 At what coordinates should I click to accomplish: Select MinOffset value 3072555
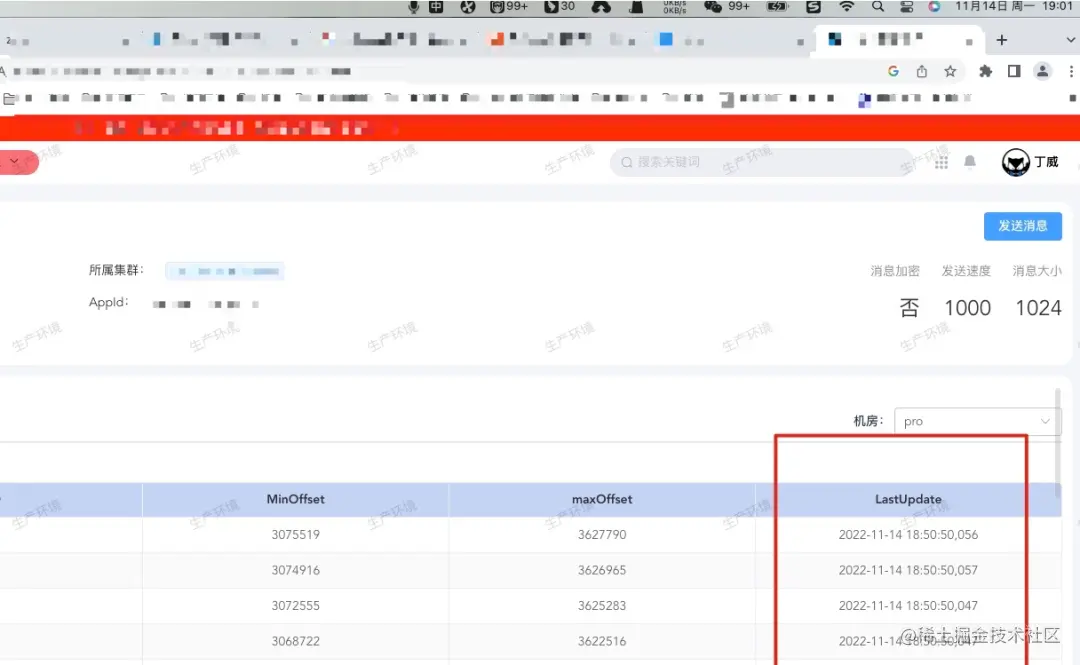pyautogui.click(x=295, y=606)
